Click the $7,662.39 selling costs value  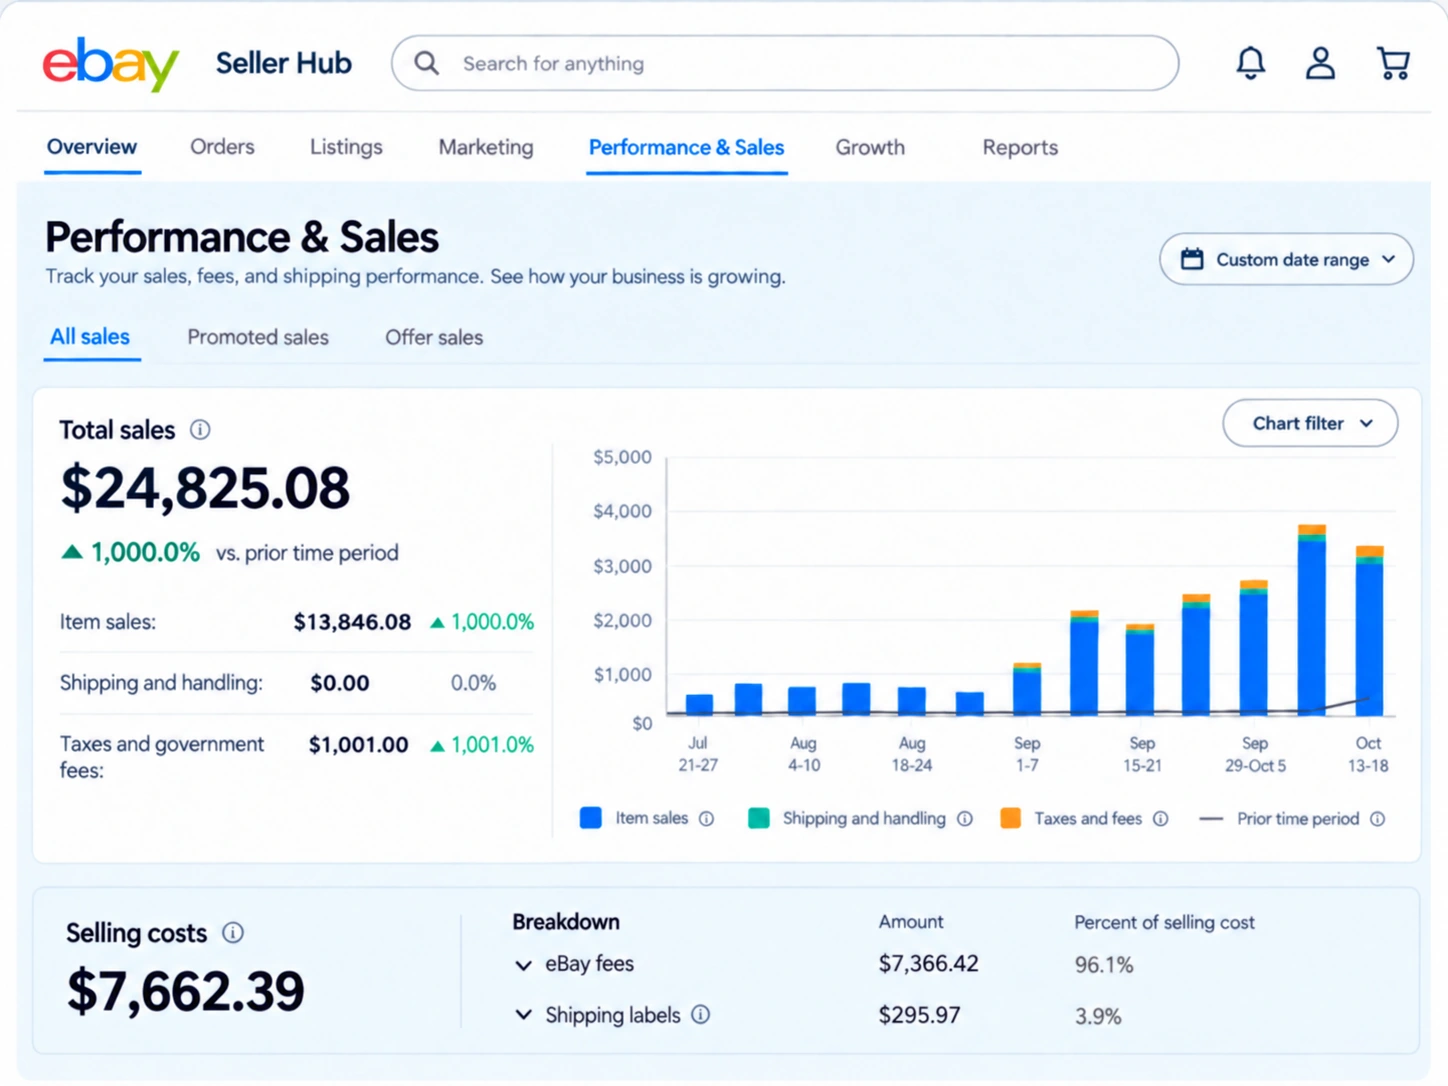coord(185,991)
